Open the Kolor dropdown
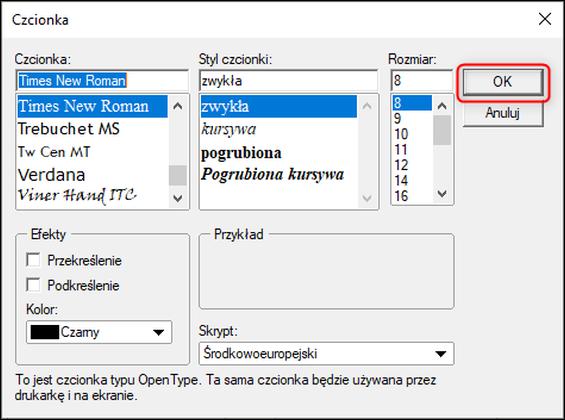The height and width of the screenshot is (420, 565). point(99,332)
